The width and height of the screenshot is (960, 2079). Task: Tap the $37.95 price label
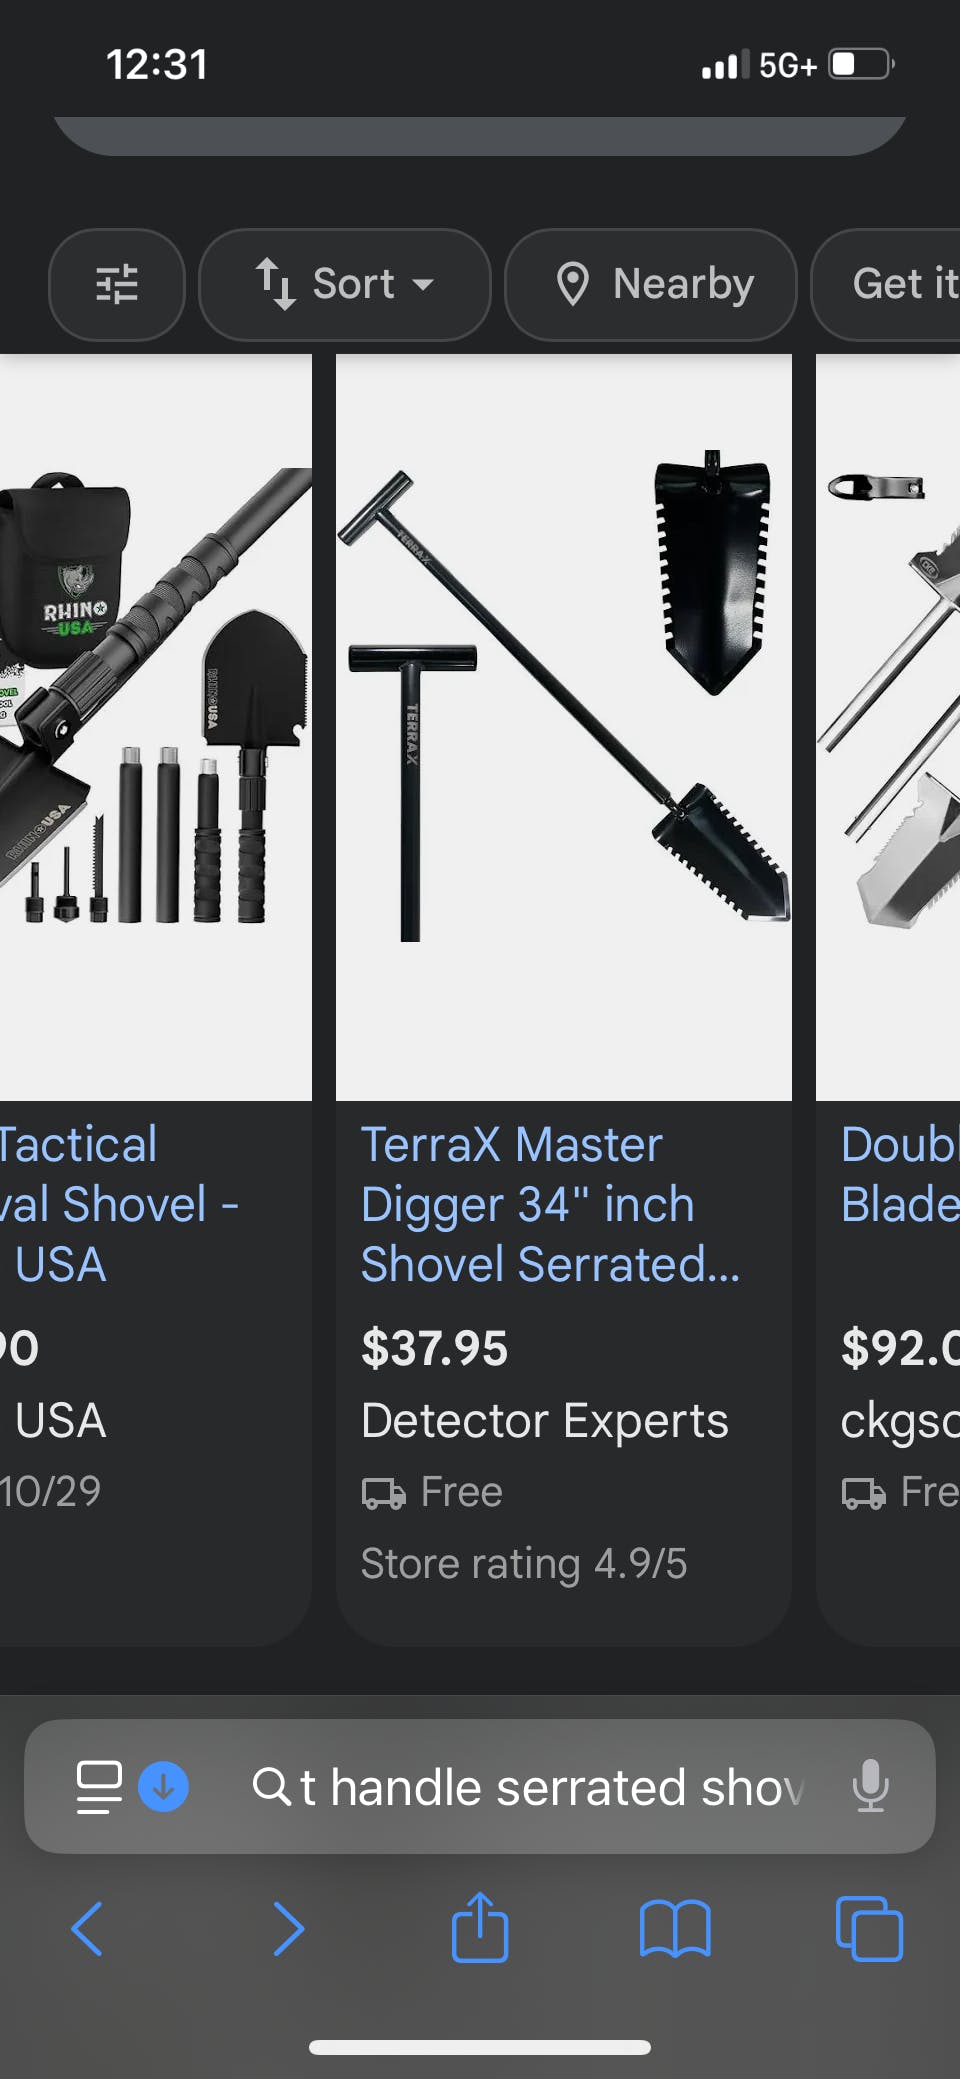[434, 1347]
